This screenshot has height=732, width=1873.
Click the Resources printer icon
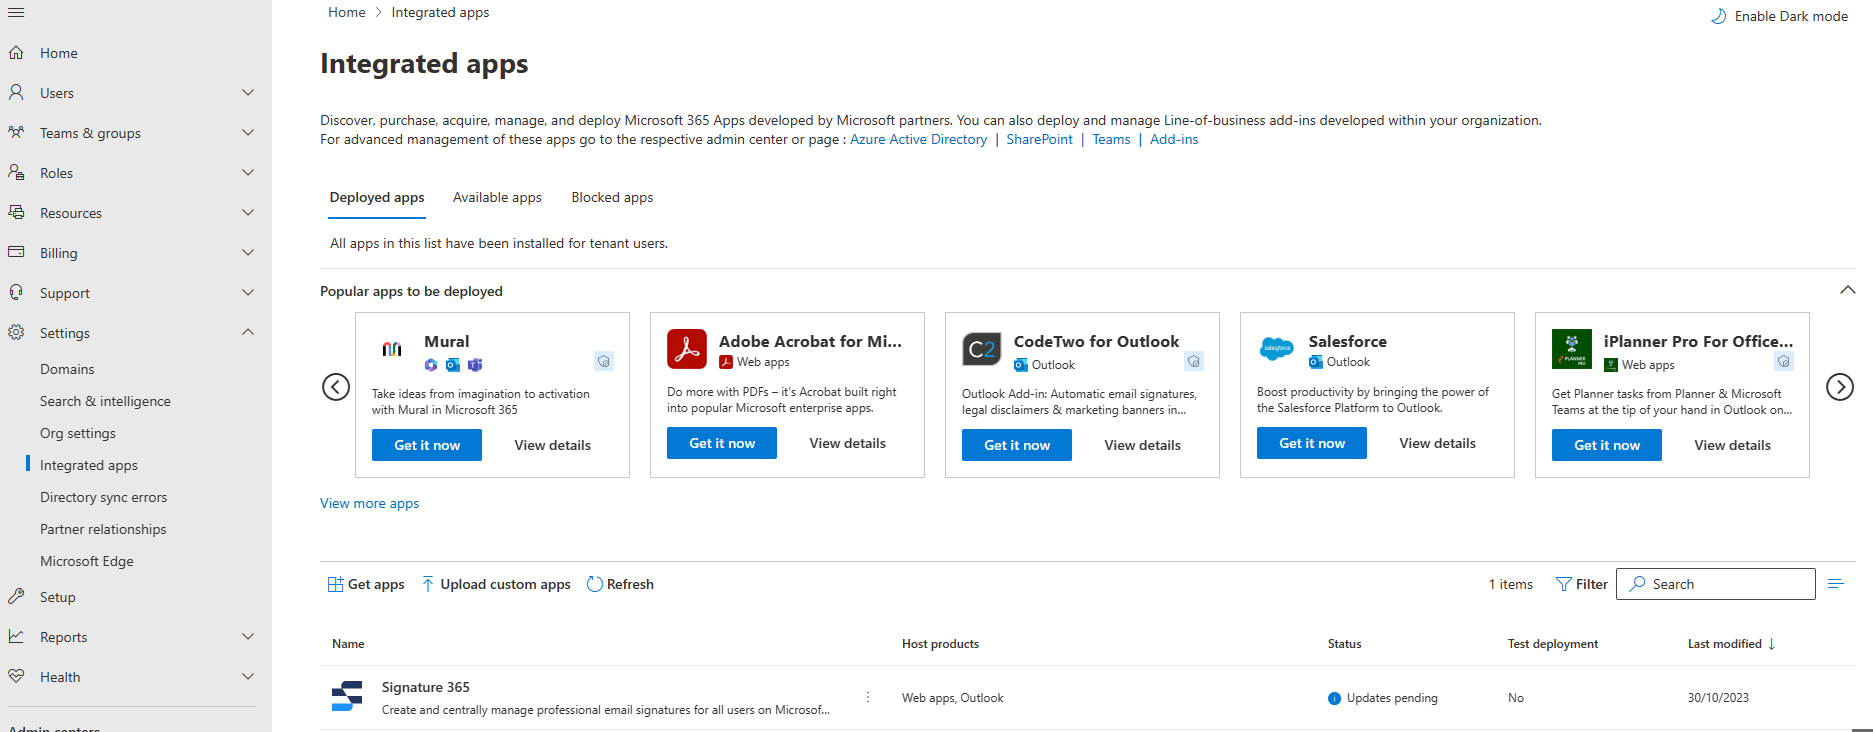[16, 213]
